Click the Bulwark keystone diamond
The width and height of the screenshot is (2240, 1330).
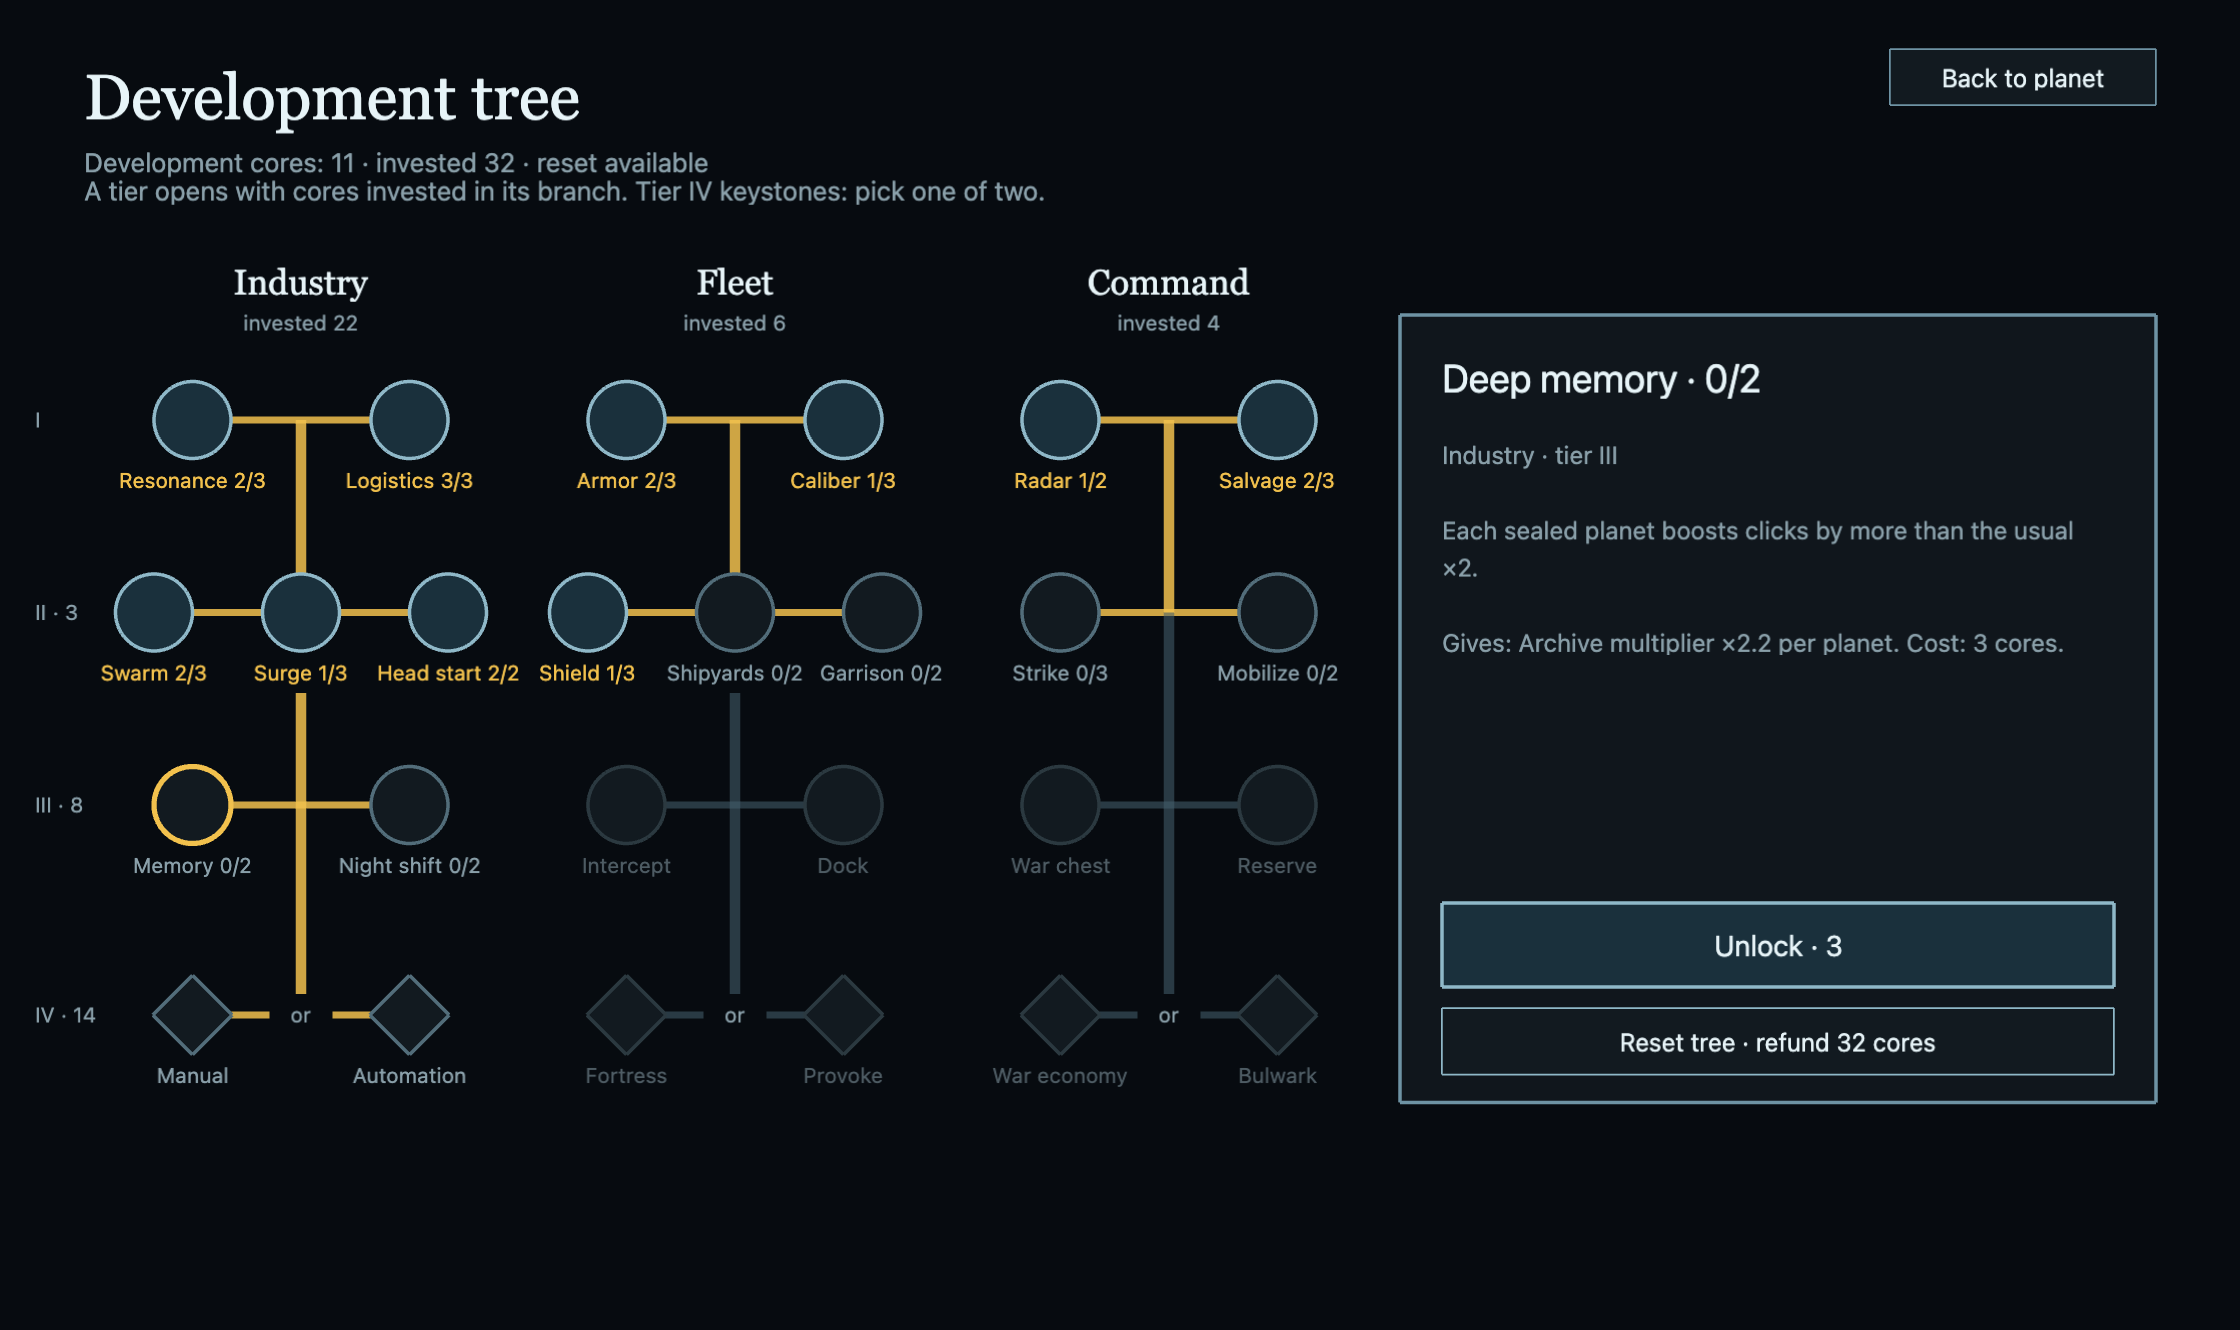1277,1015
